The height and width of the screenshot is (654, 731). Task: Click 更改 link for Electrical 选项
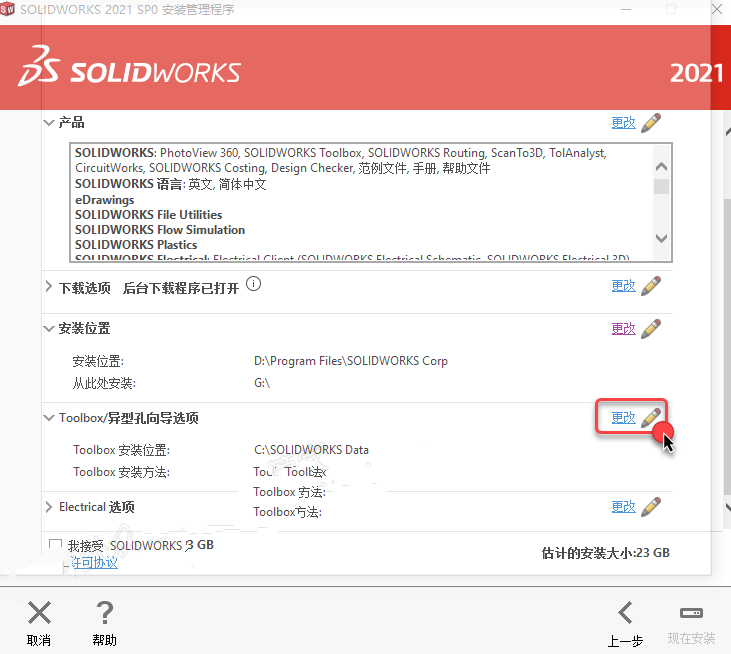click(623, 507)
